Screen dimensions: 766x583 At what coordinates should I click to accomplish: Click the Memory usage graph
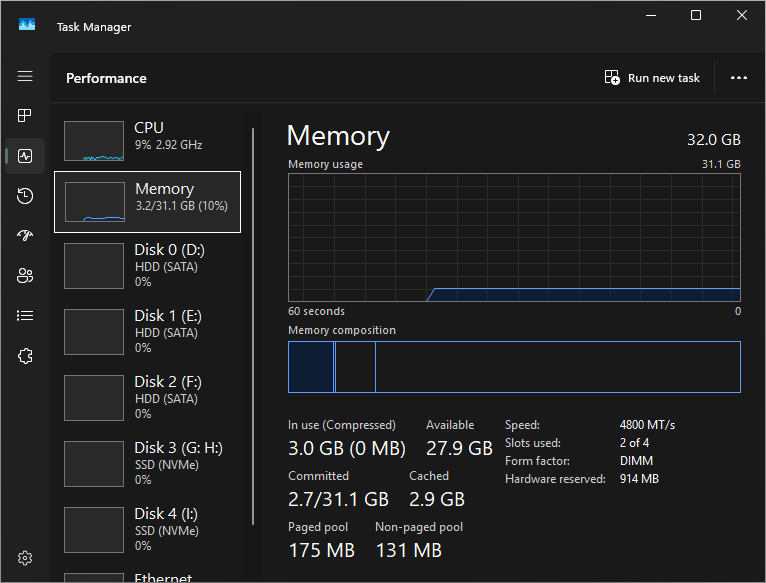514,238
